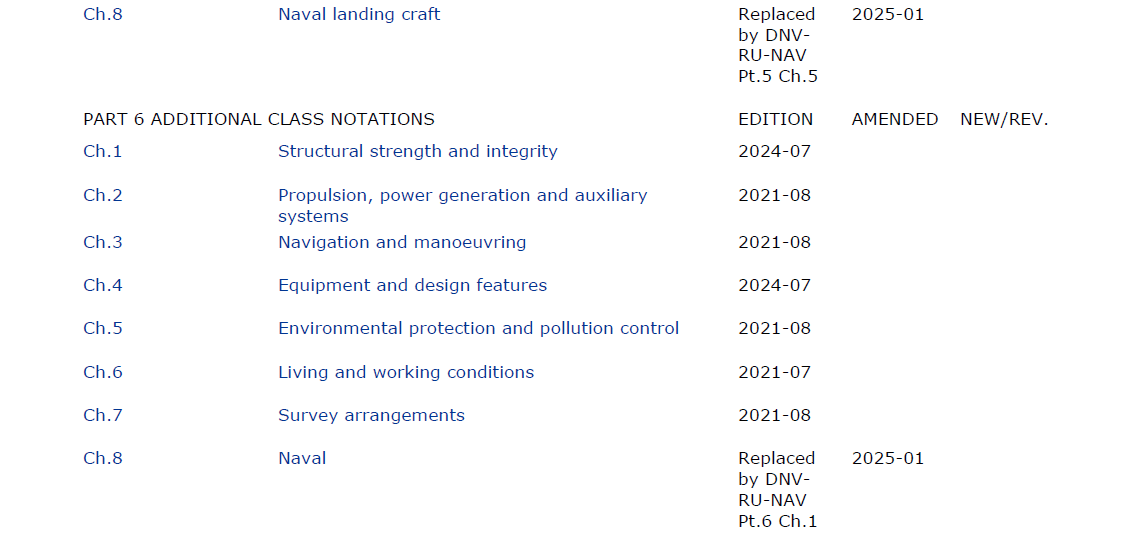
Task: Open Living and working conditions chapter
Action: 405,373
